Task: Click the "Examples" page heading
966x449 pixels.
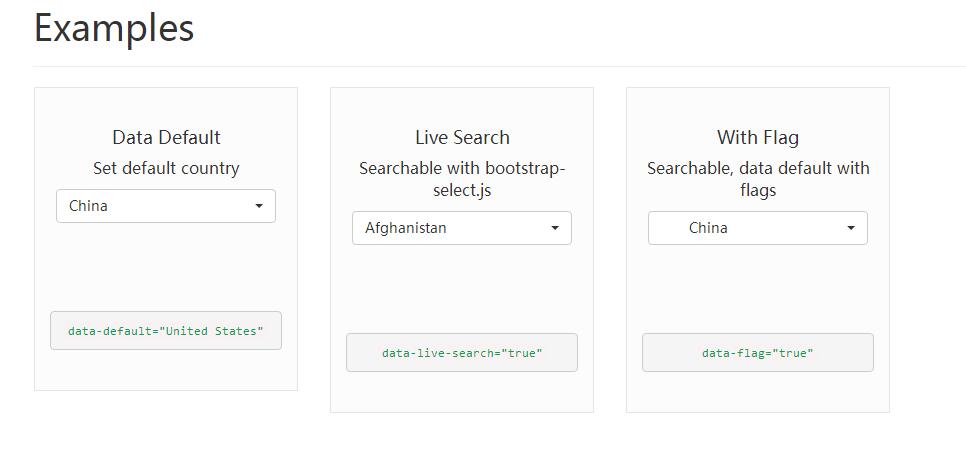Action: pyautogui.click(x=114, y=28)
